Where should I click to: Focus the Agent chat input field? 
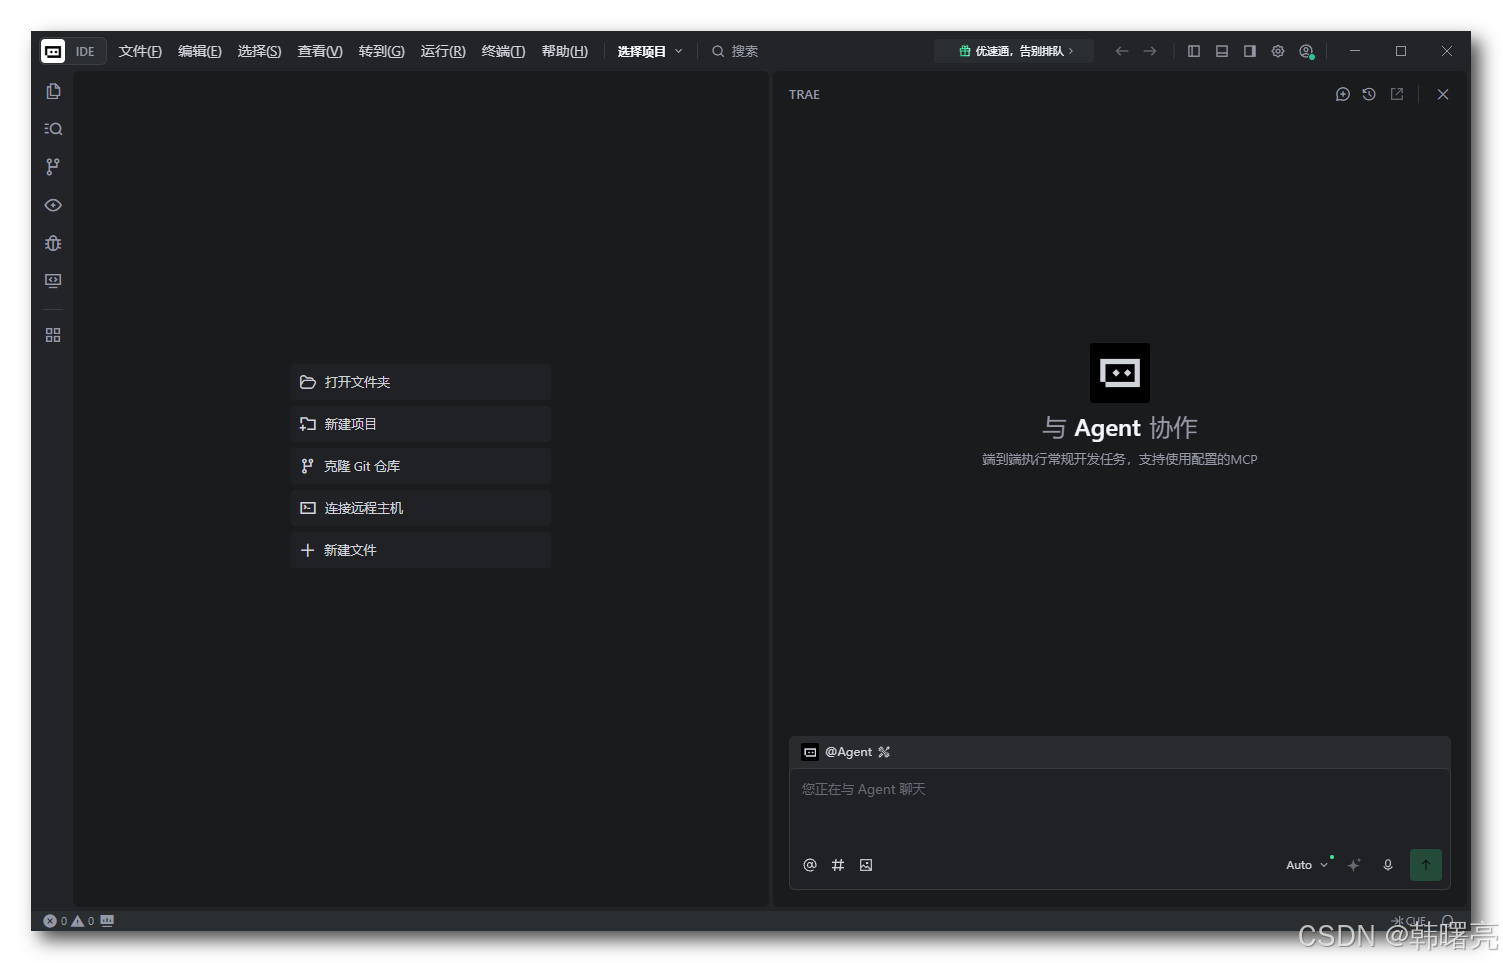click(x=1120, y=808)
